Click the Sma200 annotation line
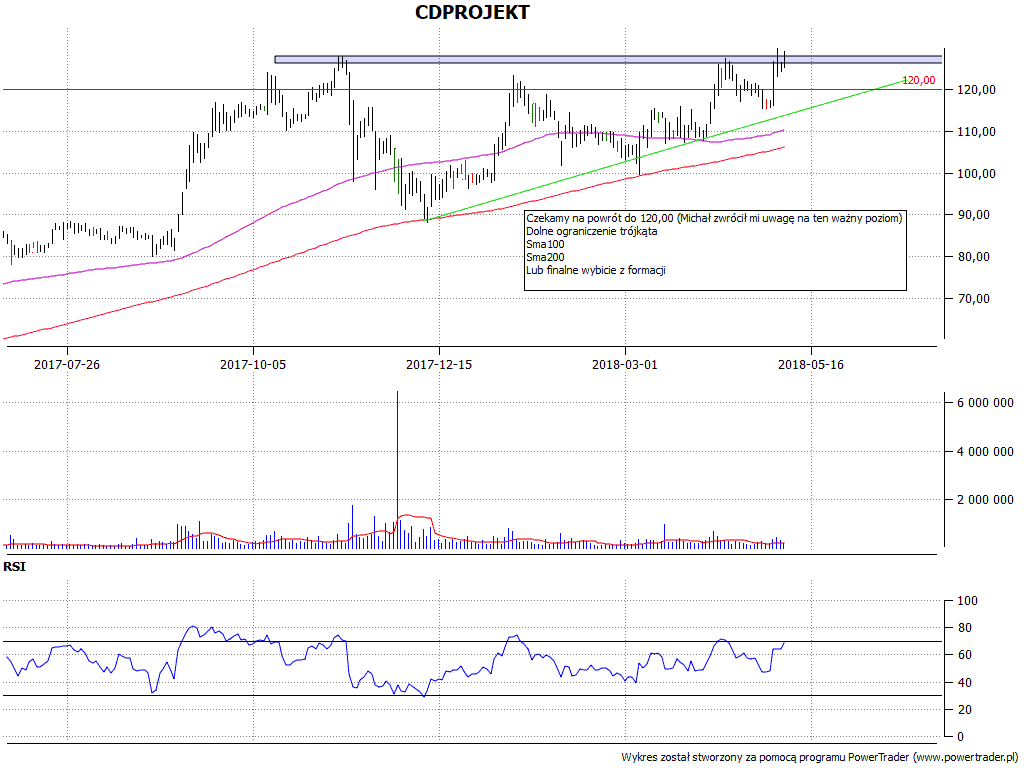Screen dimensions: 1024x768 (545, 257)
